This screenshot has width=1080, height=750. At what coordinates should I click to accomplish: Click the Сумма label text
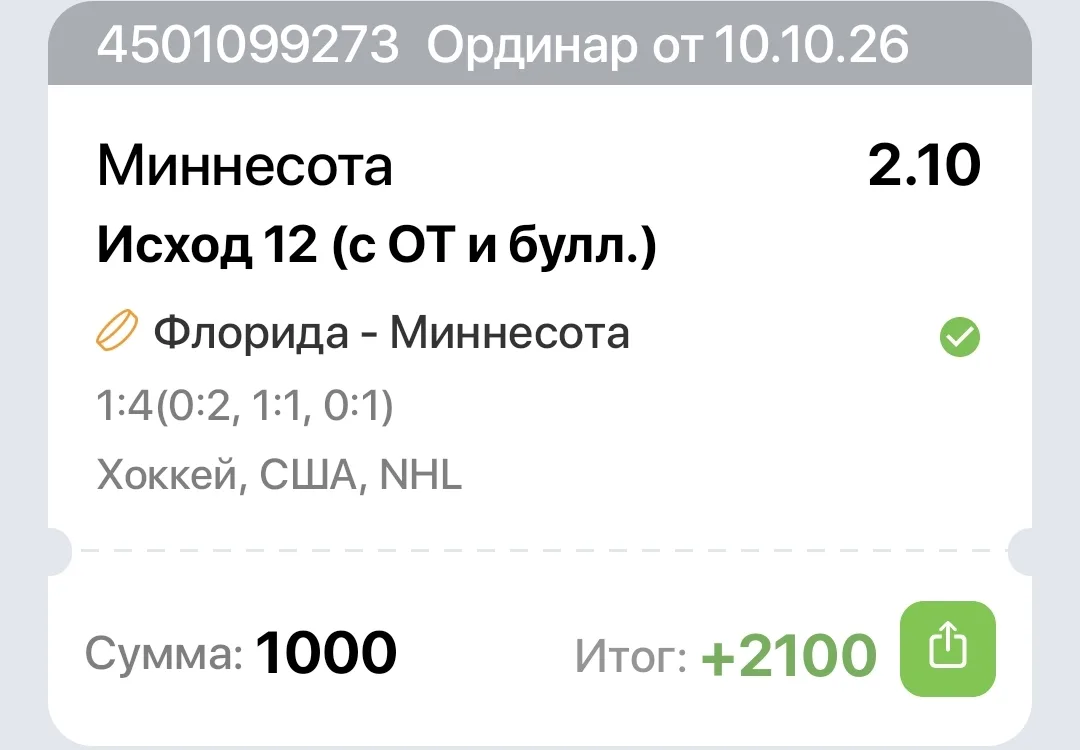pyautogui.click(x=164, y=653)
